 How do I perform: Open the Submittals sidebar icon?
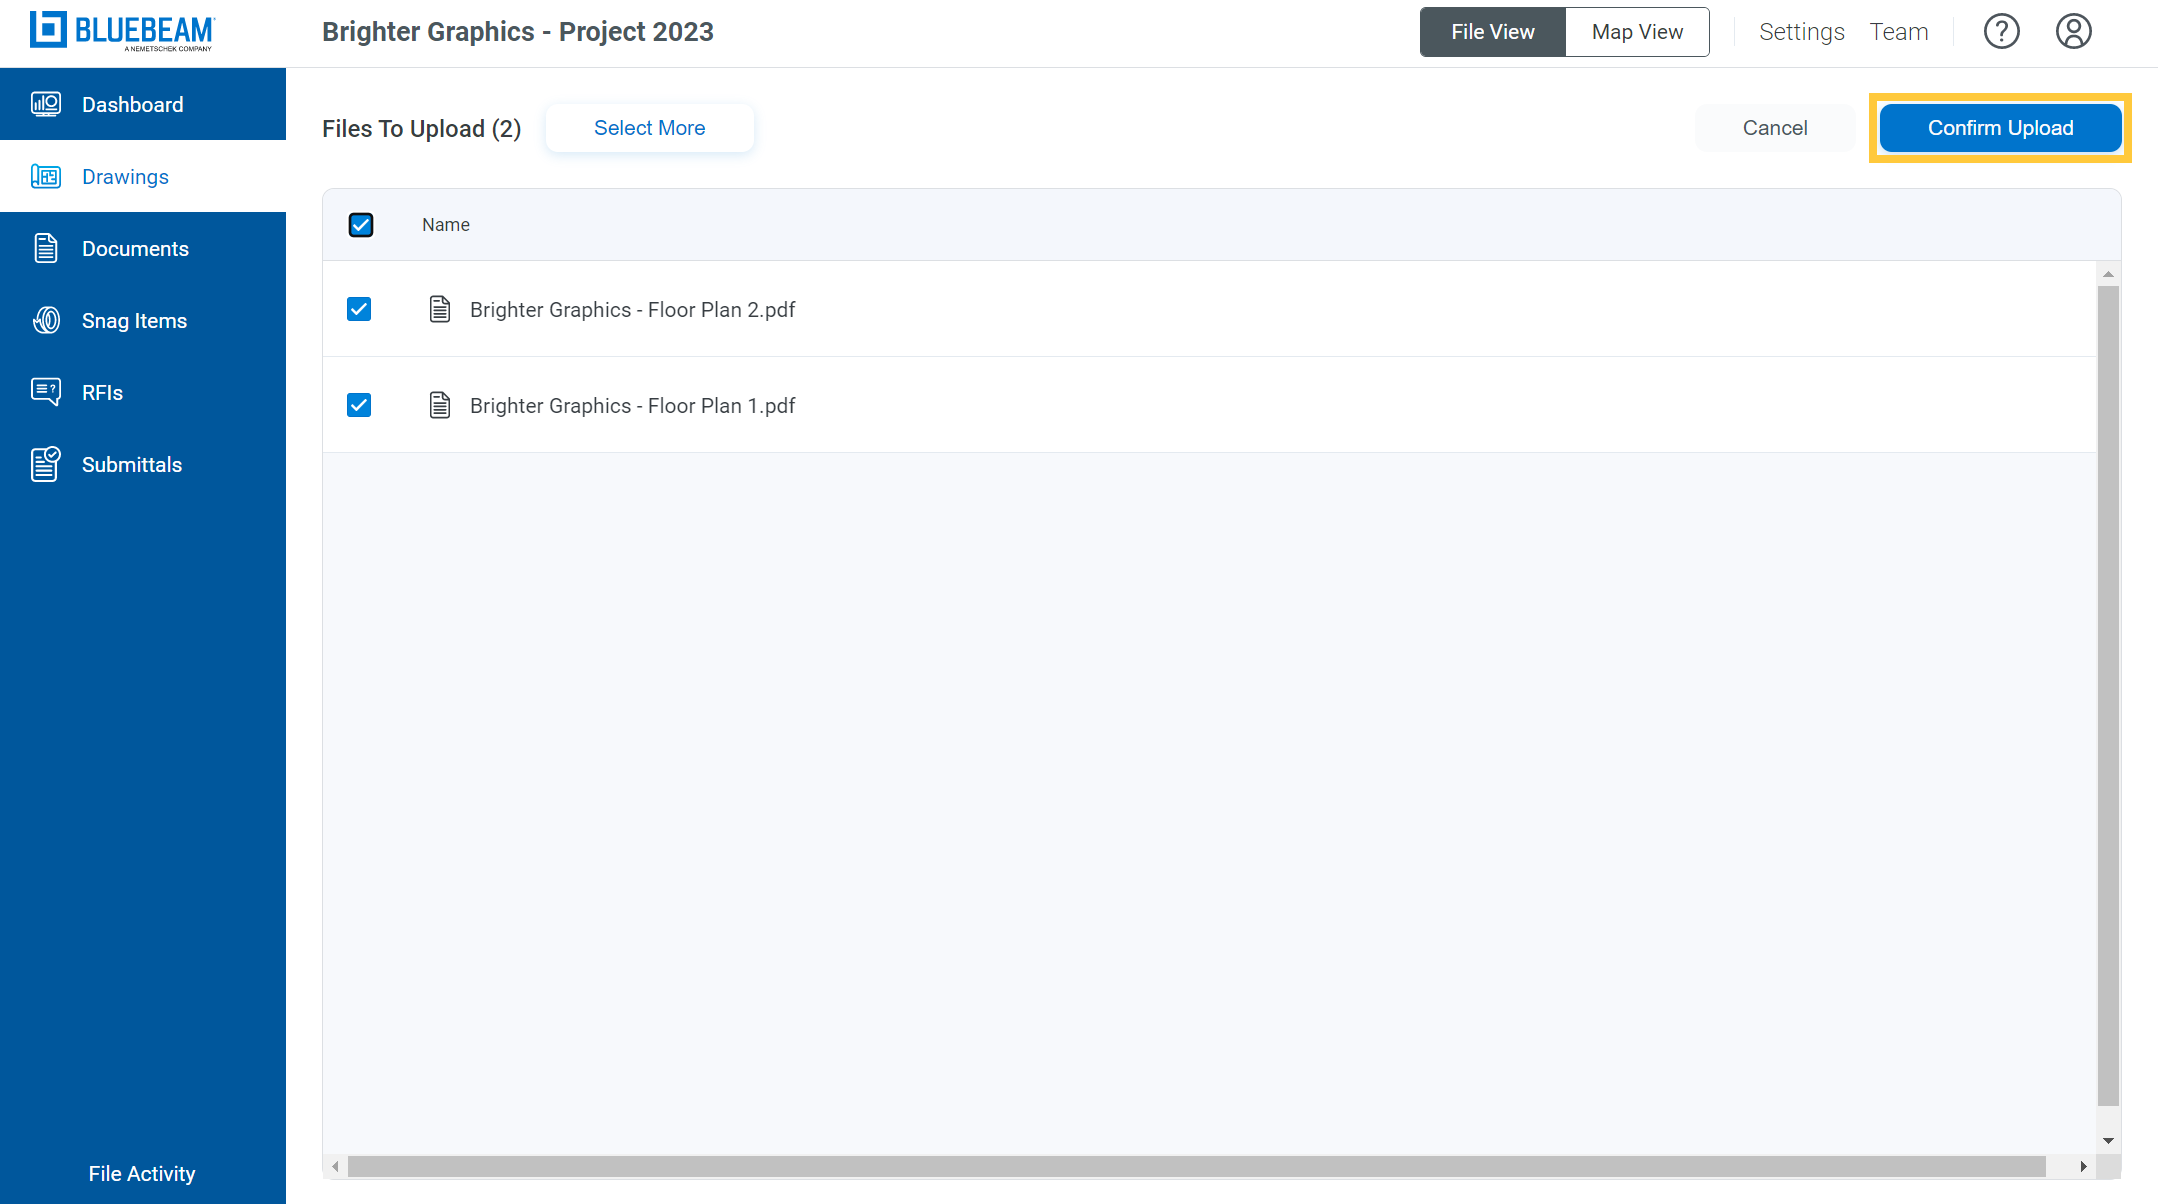click(46, 464)
